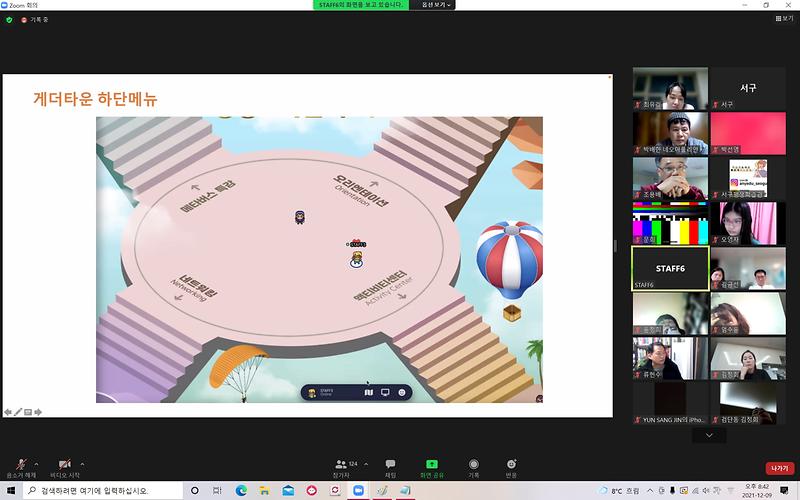Open Microsoft Edge from the taskbar

pyautogui.click(x=241, y=491)
